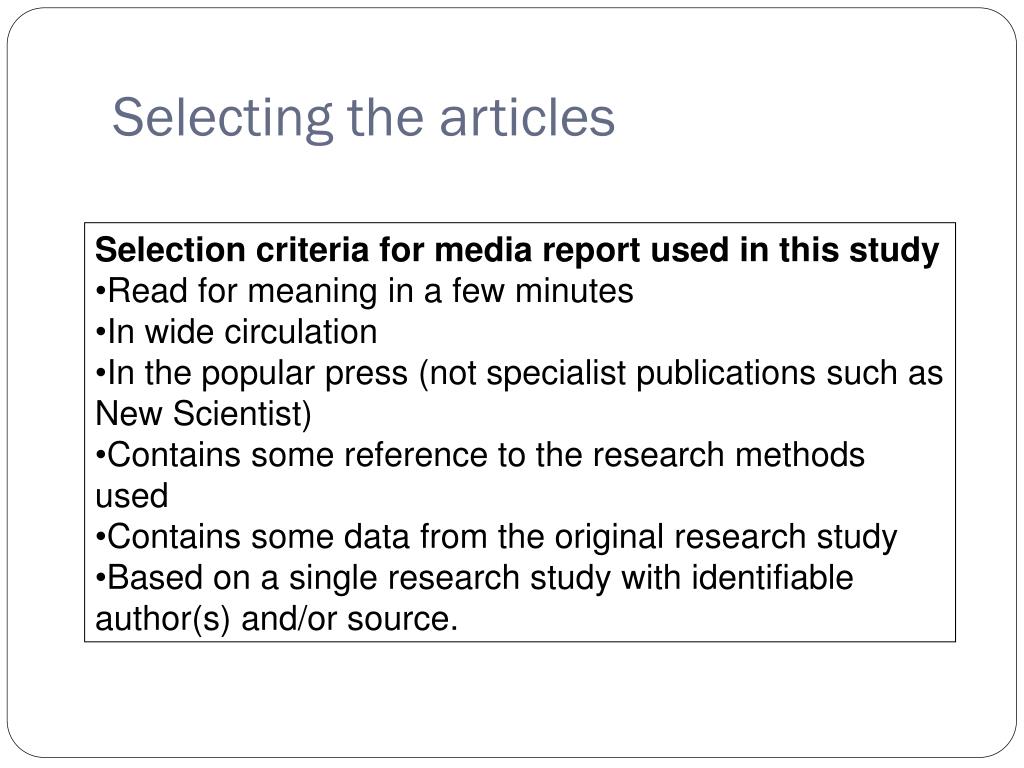Click the word 'Selecting' in the title
The width and height of the screenshot is (1024, 768).
[x=223, y=118]
